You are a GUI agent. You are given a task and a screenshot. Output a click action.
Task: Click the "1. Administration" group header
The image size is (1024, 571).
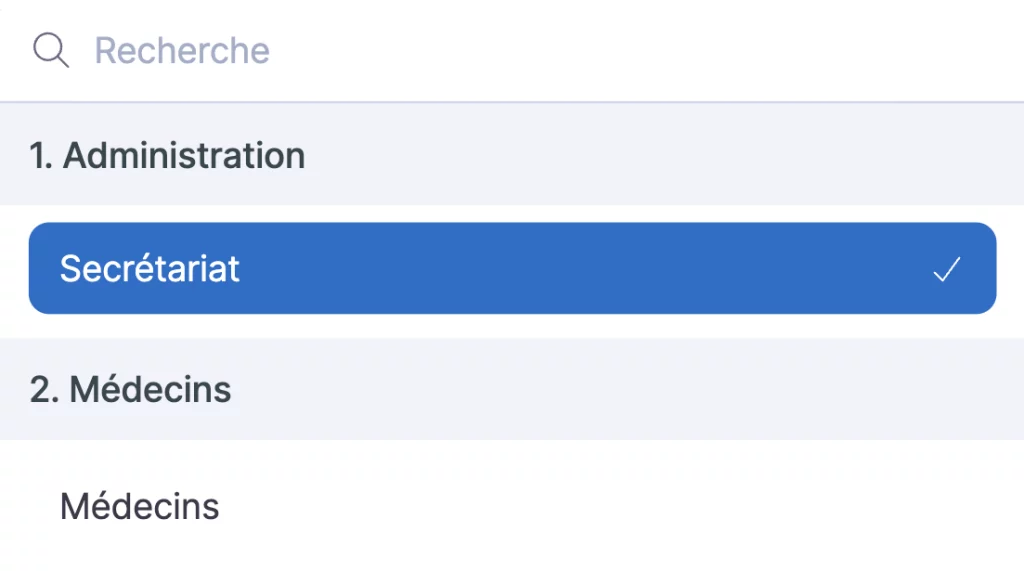click(x=167, y=156)
